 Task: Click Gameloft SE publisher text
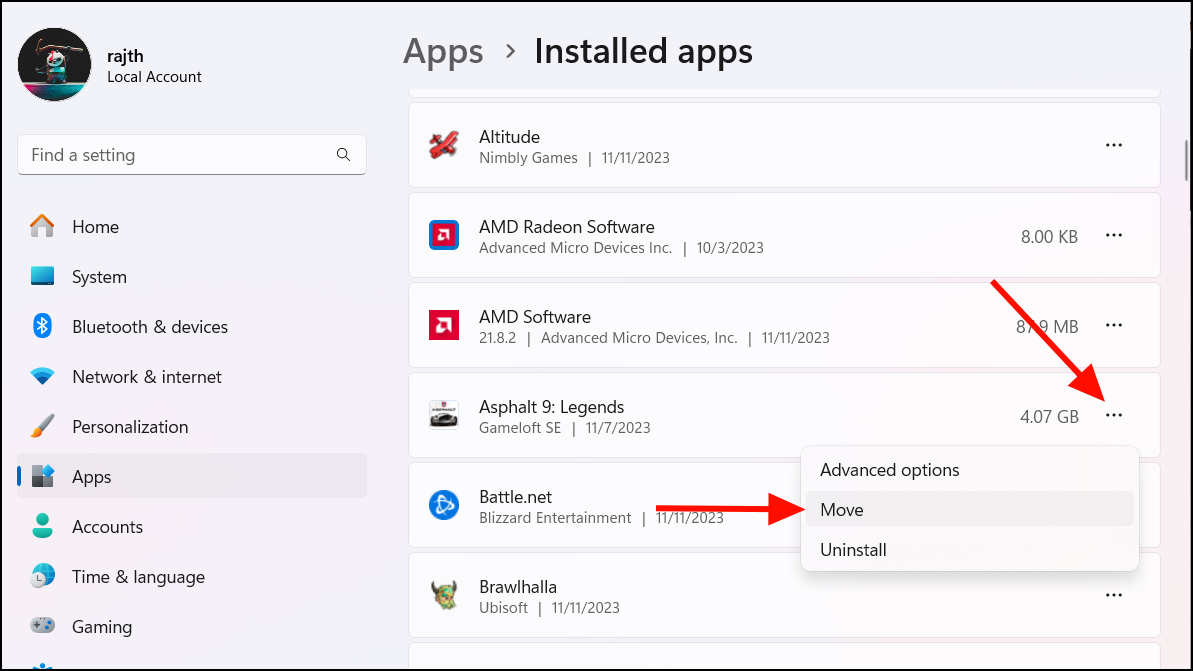tap(520, 428)
